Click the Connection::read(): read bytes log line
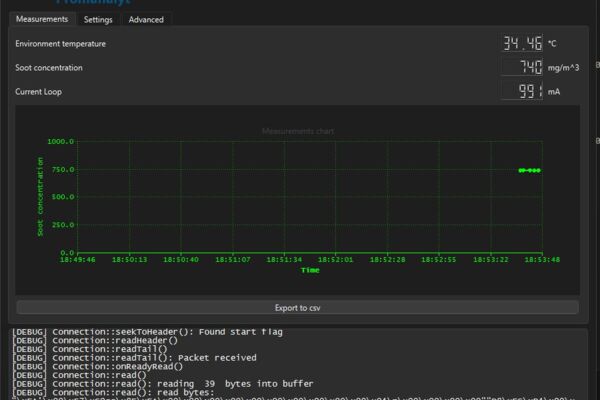Screen dimensions: 600x400 113,392
